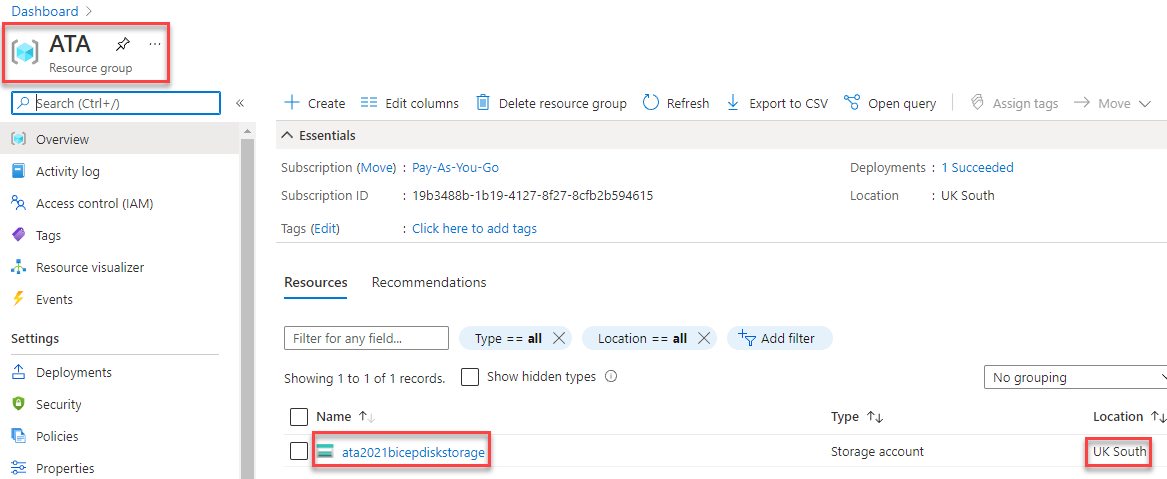Viewport: 1167px width, 479px height.
Task: Refresh the resource group view
Action: click(x=676, y=103)
